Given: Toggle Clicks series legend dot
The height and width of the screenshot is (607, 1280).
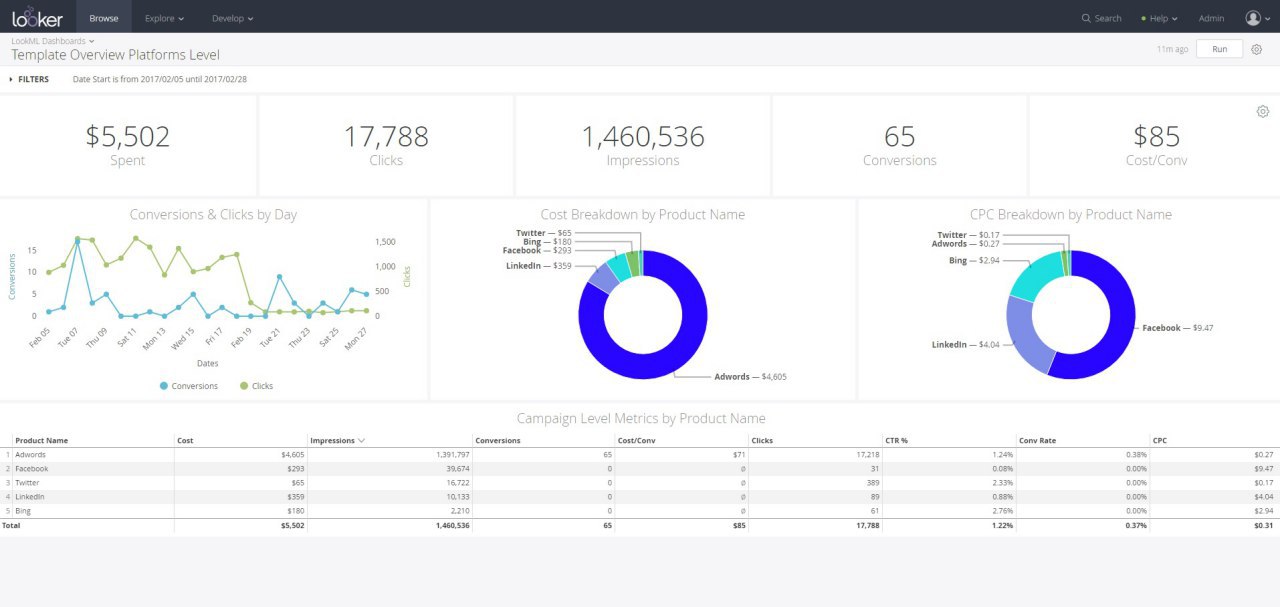Looking at the screenshot, I should (x=244, y=386).
